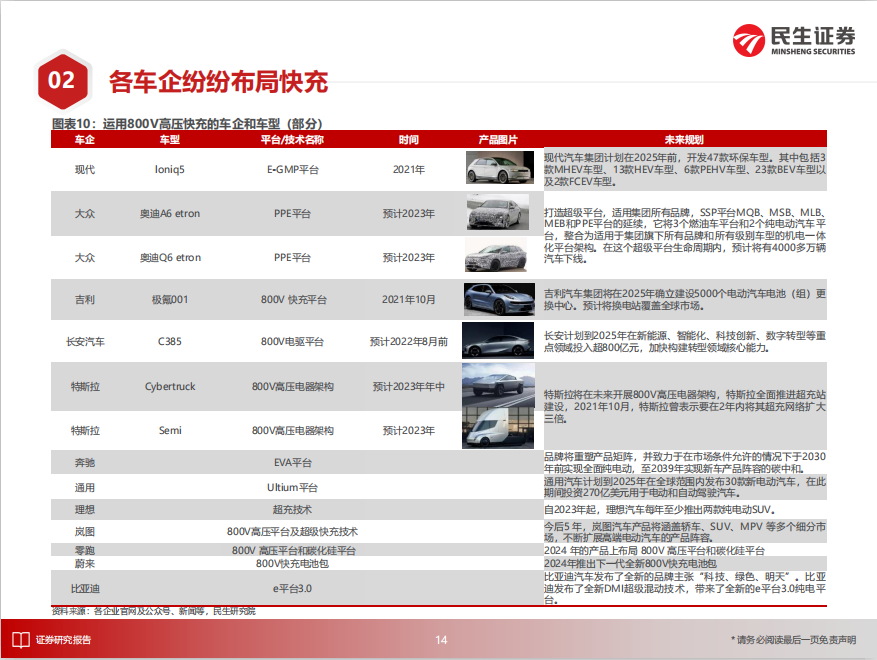This screenshot has width=877, height=660.
Task: Open the 奥迪Q6 etron car image
Action: (x=496, y=255)
